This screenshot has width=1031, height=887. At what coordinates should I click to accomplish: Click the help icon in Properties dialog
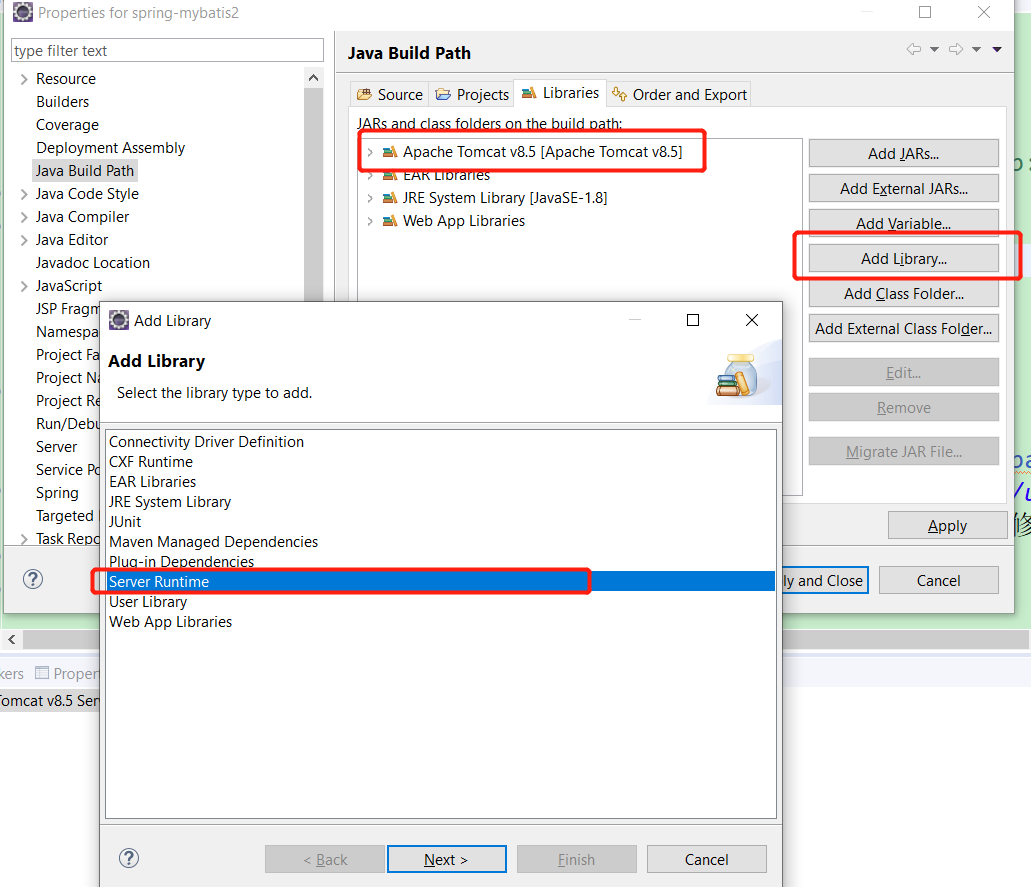(33, 579)
